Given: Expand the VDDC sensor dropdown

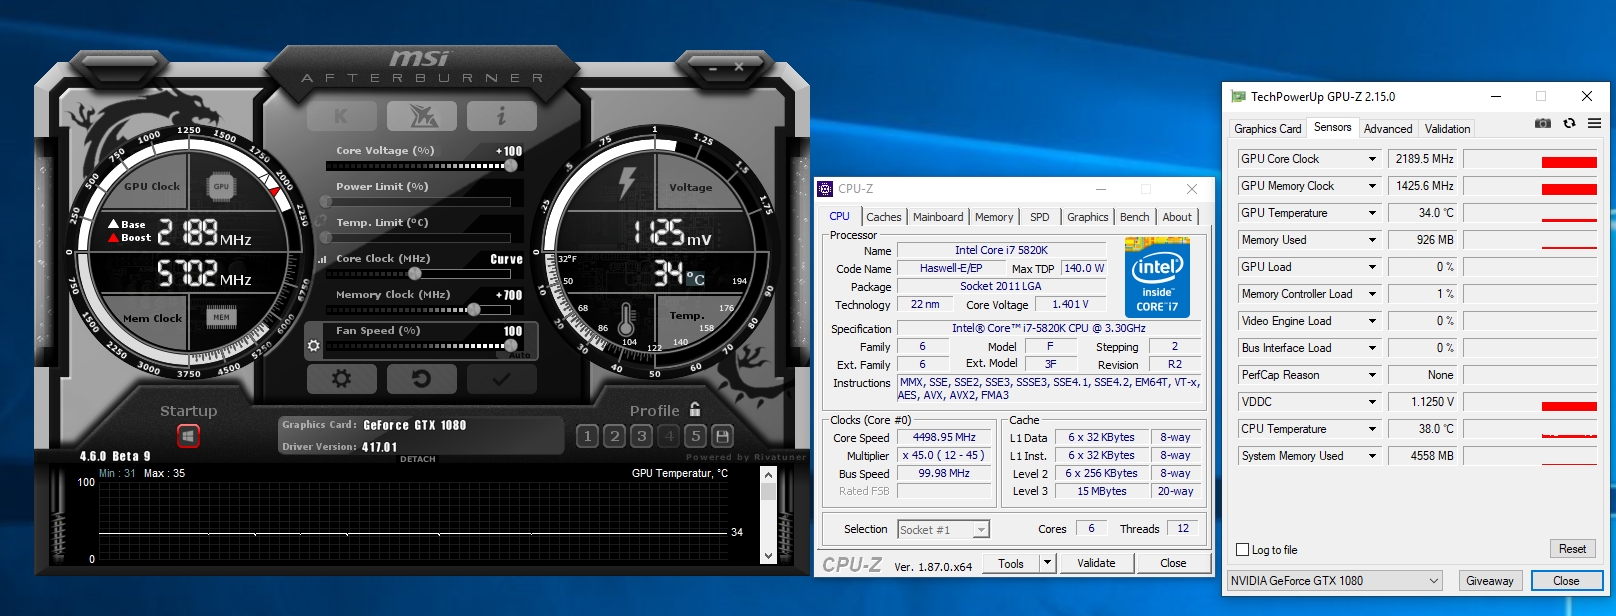Looking at the screenshot, I should [1372, 402].
